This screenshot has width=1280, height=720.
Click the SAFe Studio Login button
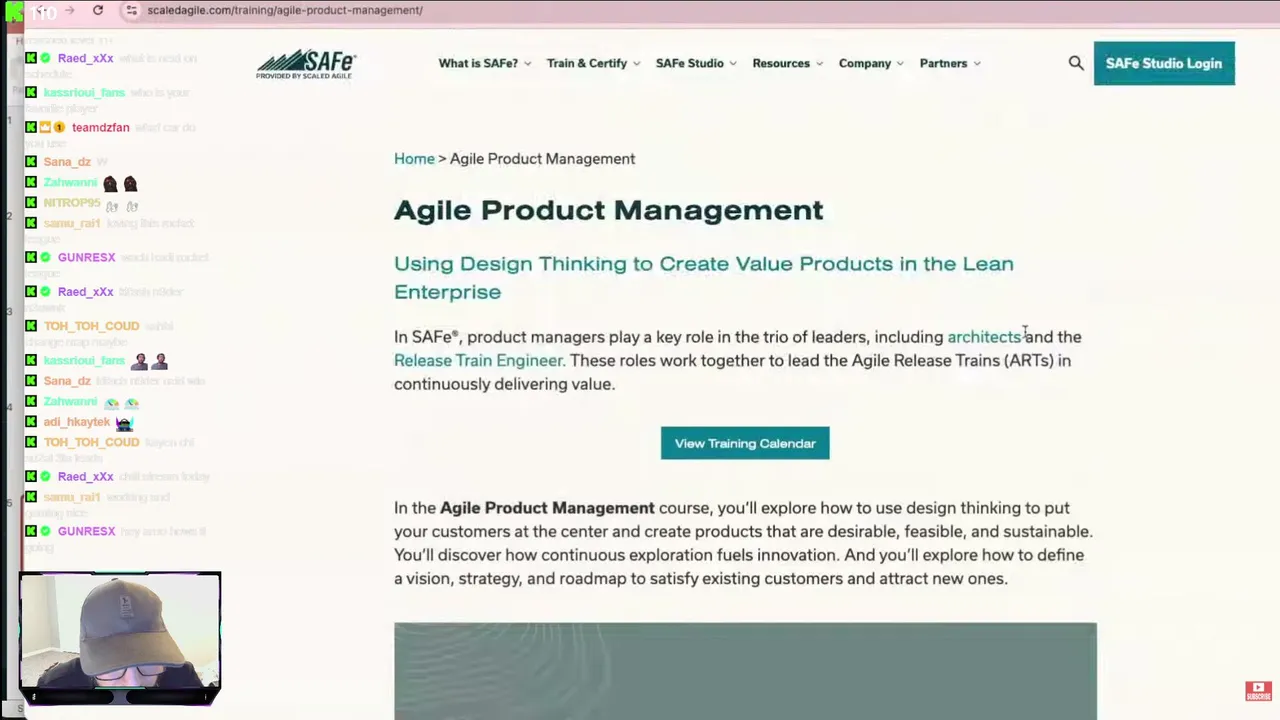1164,63
